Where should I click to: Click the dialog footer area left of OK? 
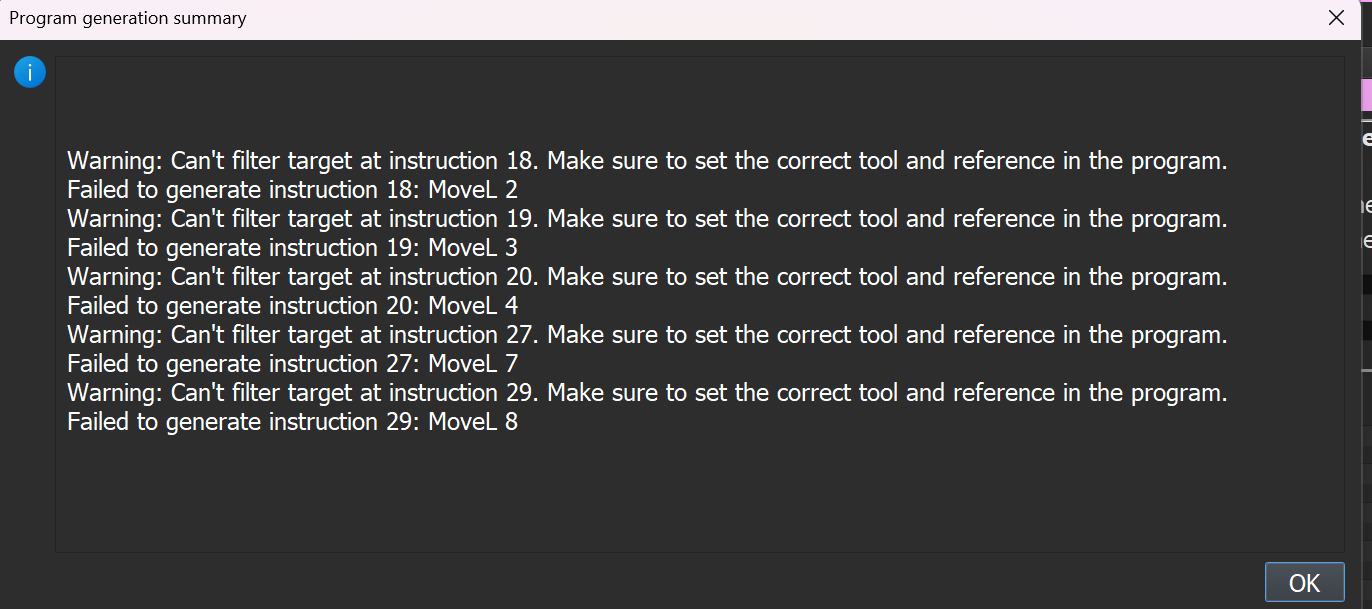click(650, 582)
